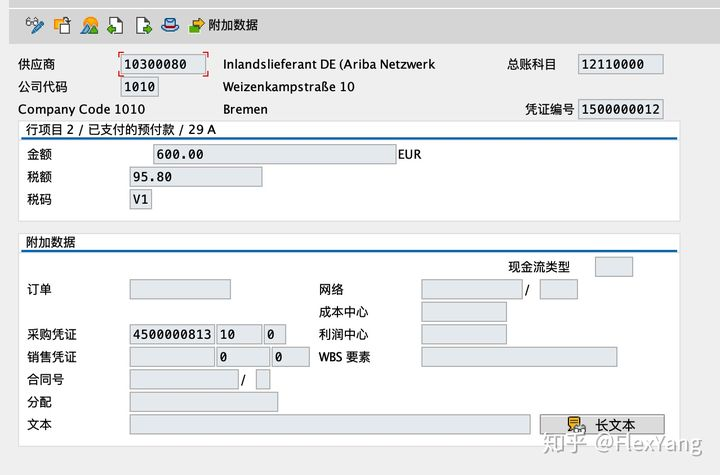Click the other document squares icon

pyautogui.click(x=62, y=25)
